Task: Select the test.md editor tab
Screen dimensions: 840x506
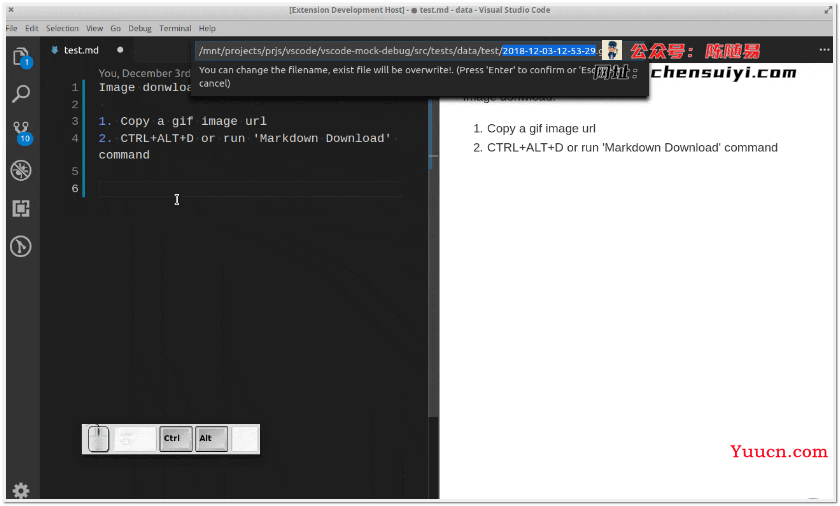Action: tap(87, 50)
